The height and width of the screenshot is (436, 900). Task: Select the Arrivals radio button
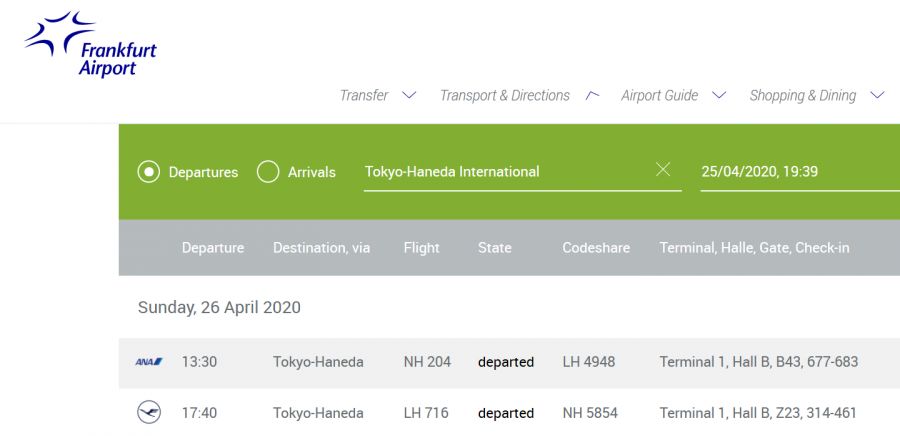(x=268, y=172)
